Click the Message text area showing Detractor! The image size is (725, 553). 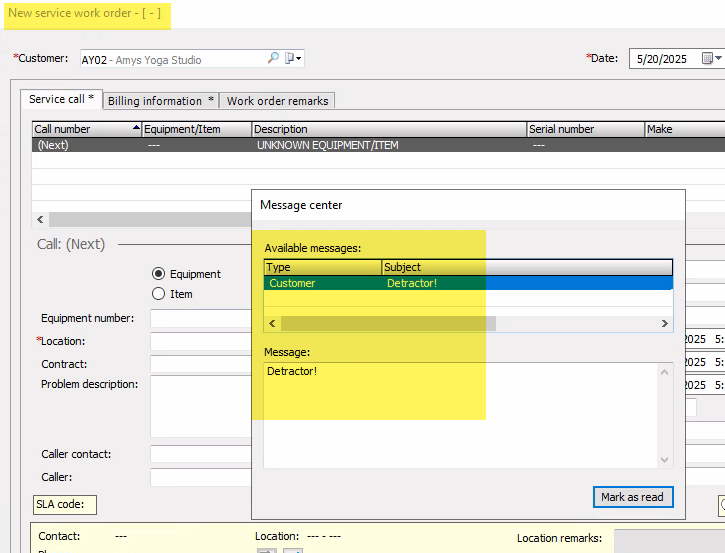tap(461, 415)
